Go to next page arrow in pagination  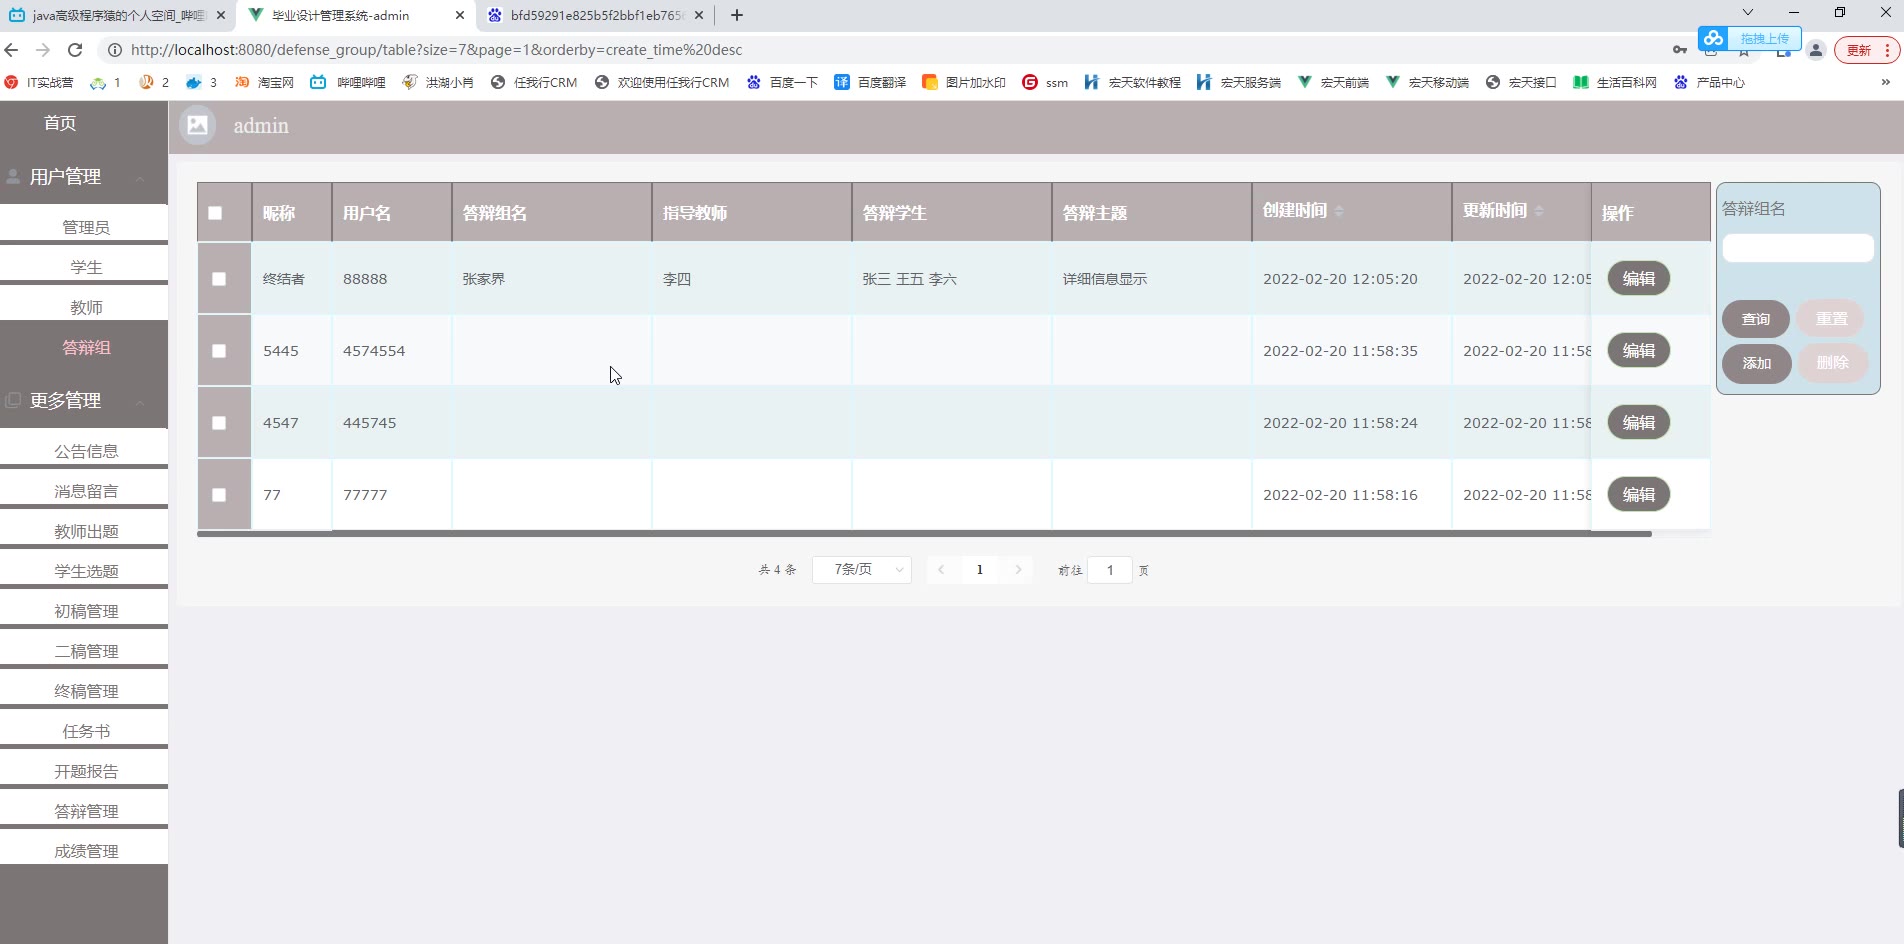pos(1018,570)
